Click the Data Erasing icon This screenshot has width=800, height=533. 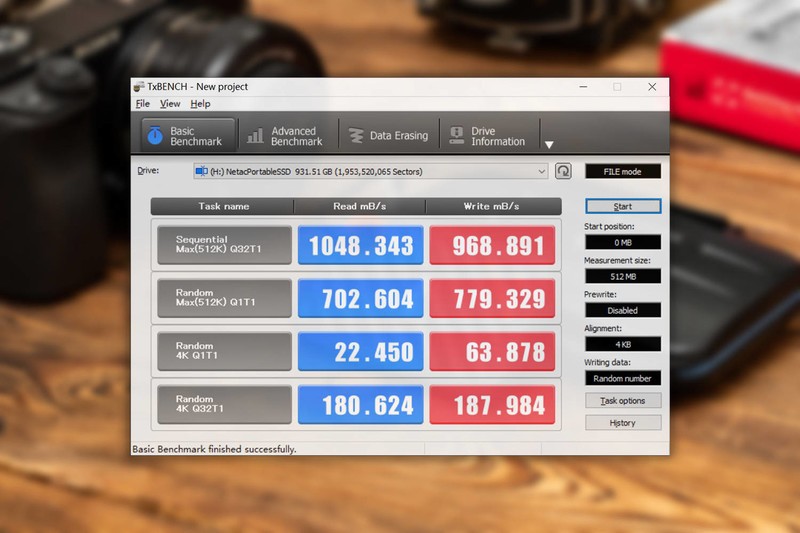coord(356,136)
